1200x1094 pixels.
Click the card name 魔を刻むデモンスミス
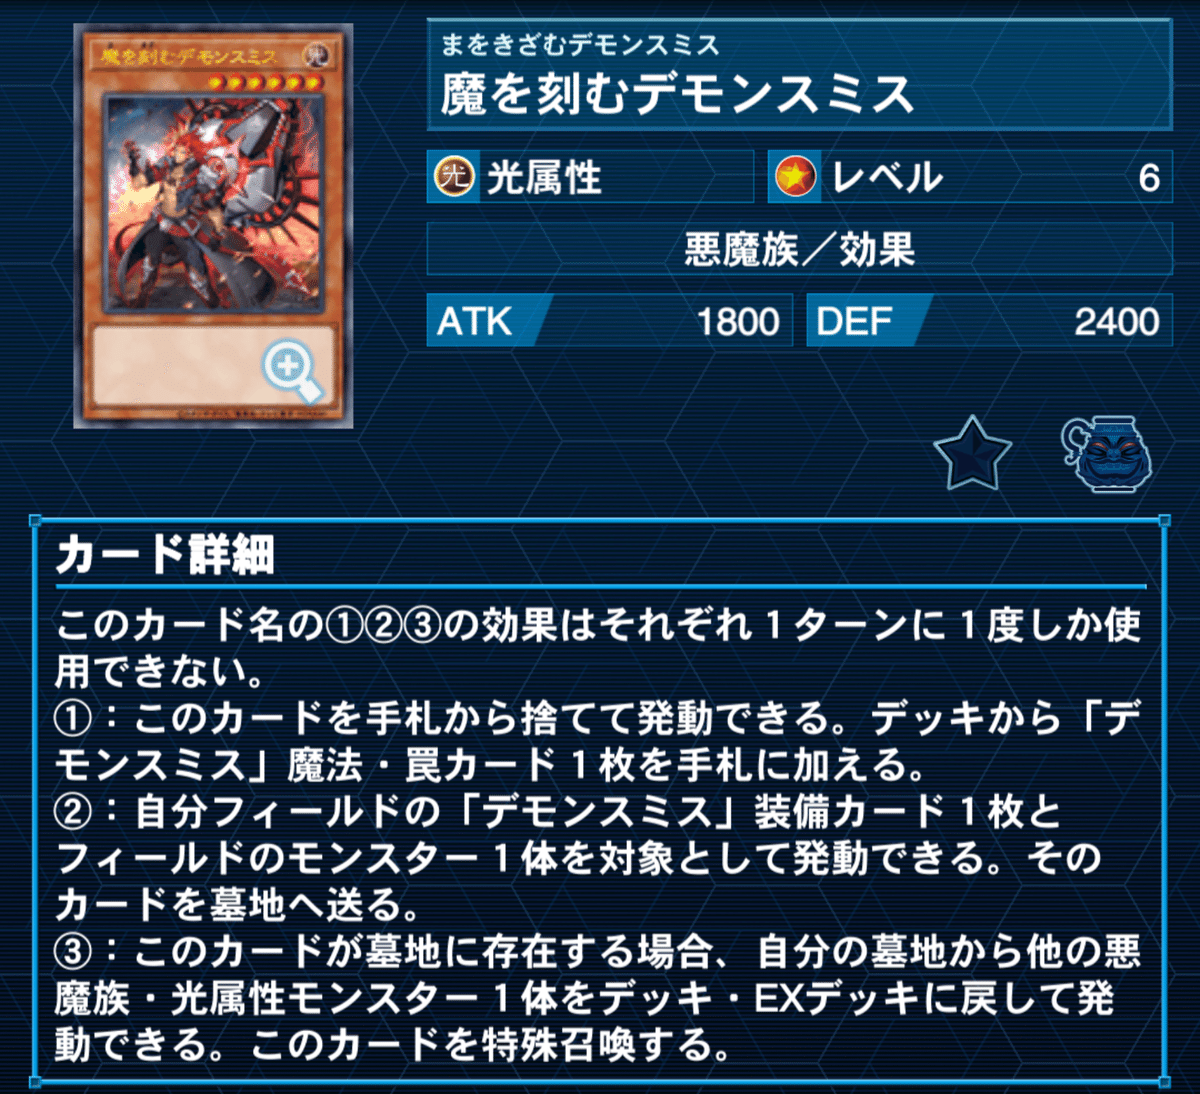(x=678, y=94)
